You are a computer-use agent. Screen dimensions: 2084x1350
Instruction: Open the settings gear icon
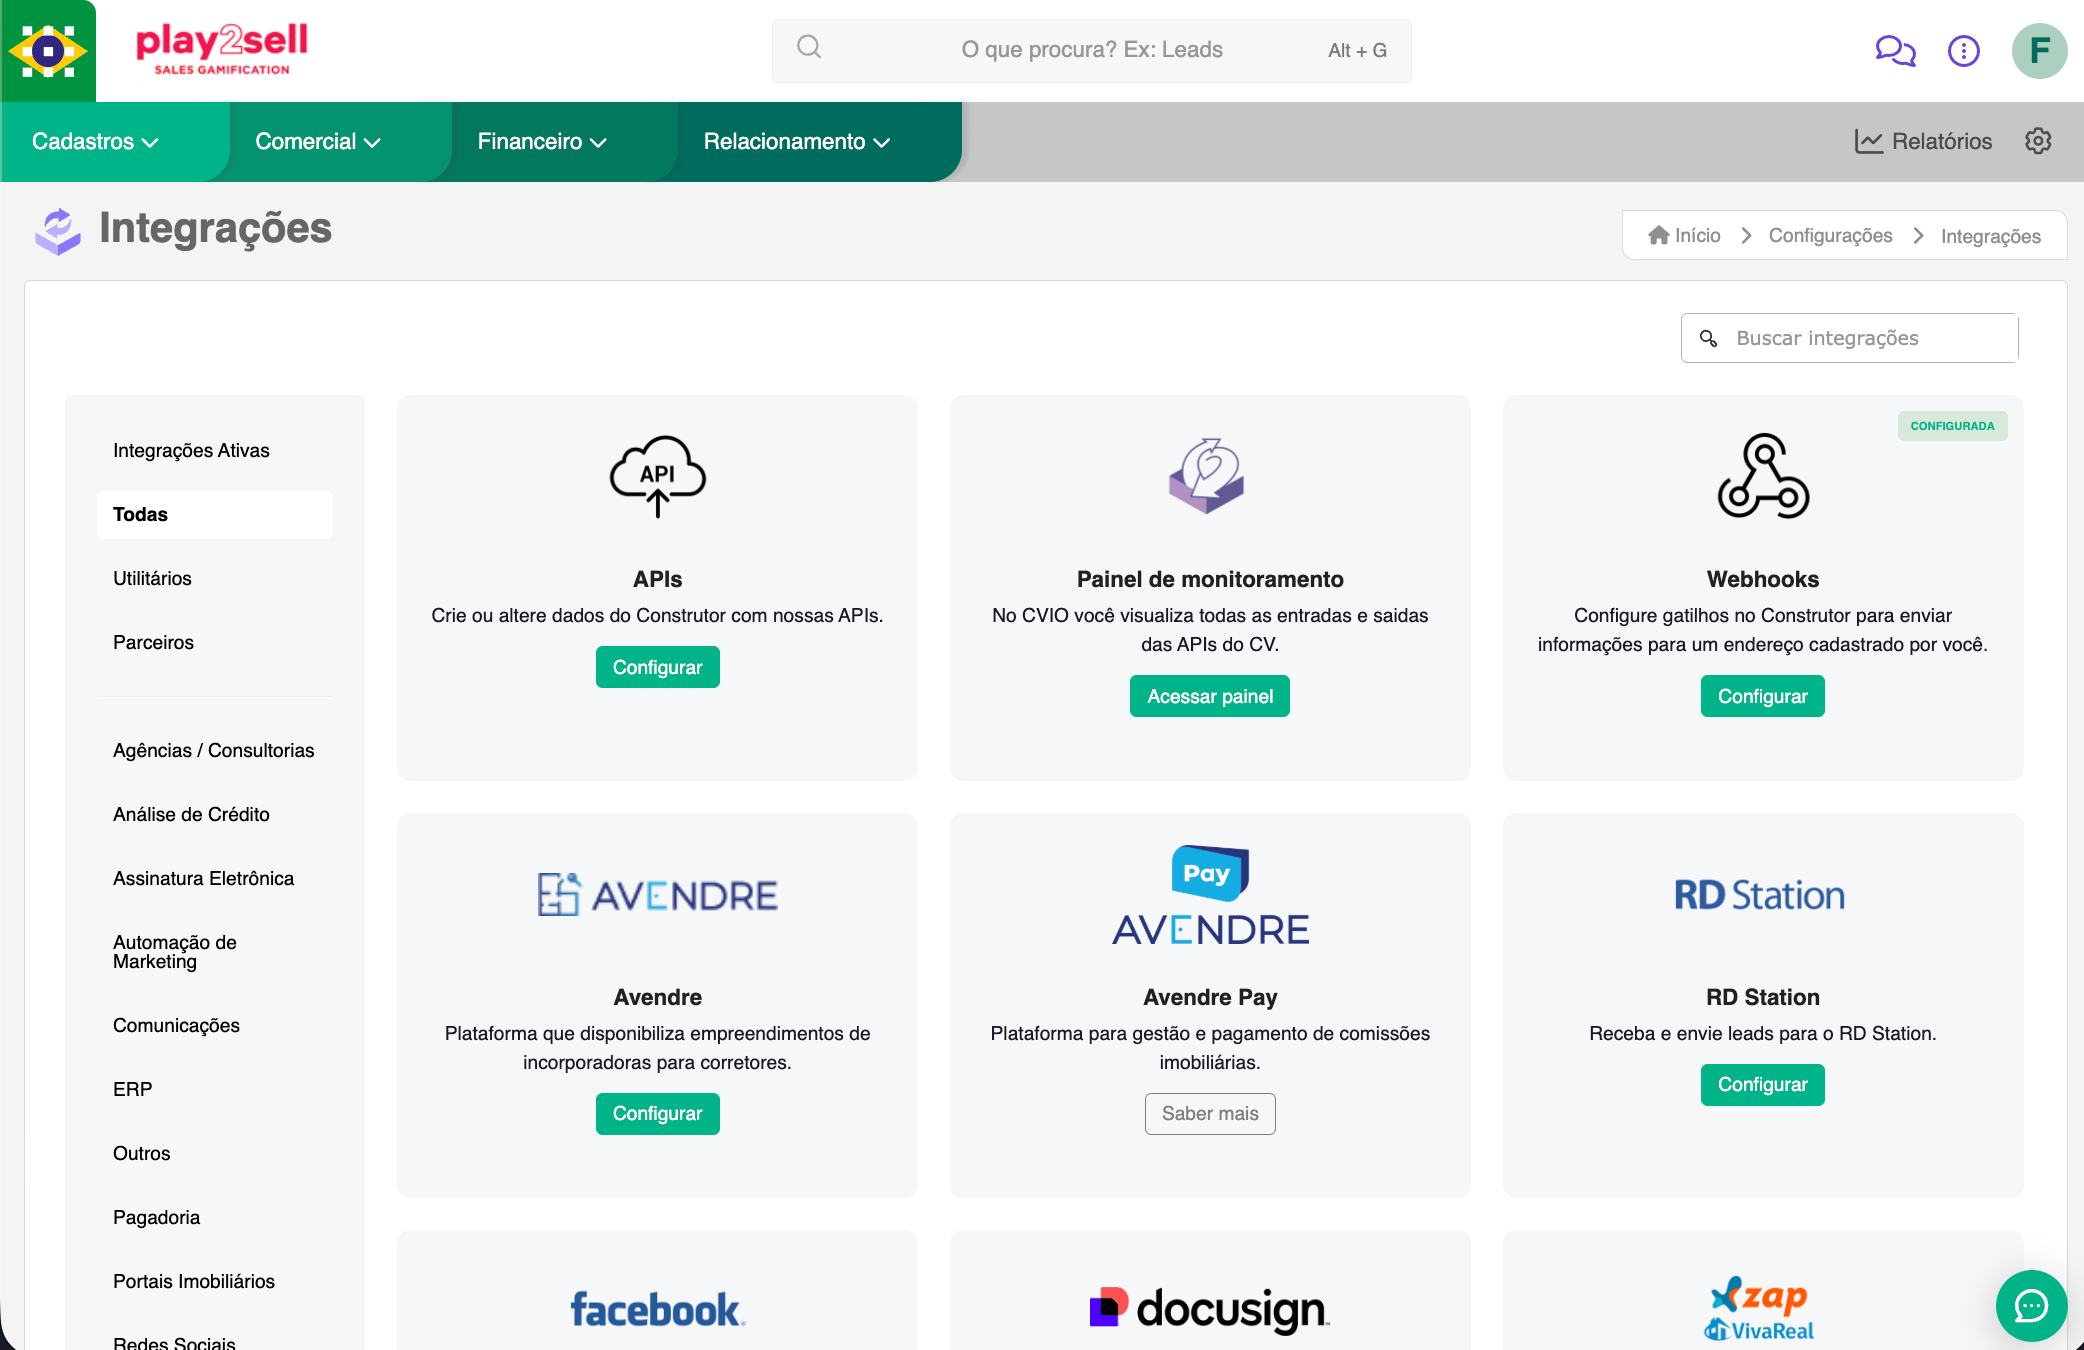pyautogui.click(x=2038, y=141)
